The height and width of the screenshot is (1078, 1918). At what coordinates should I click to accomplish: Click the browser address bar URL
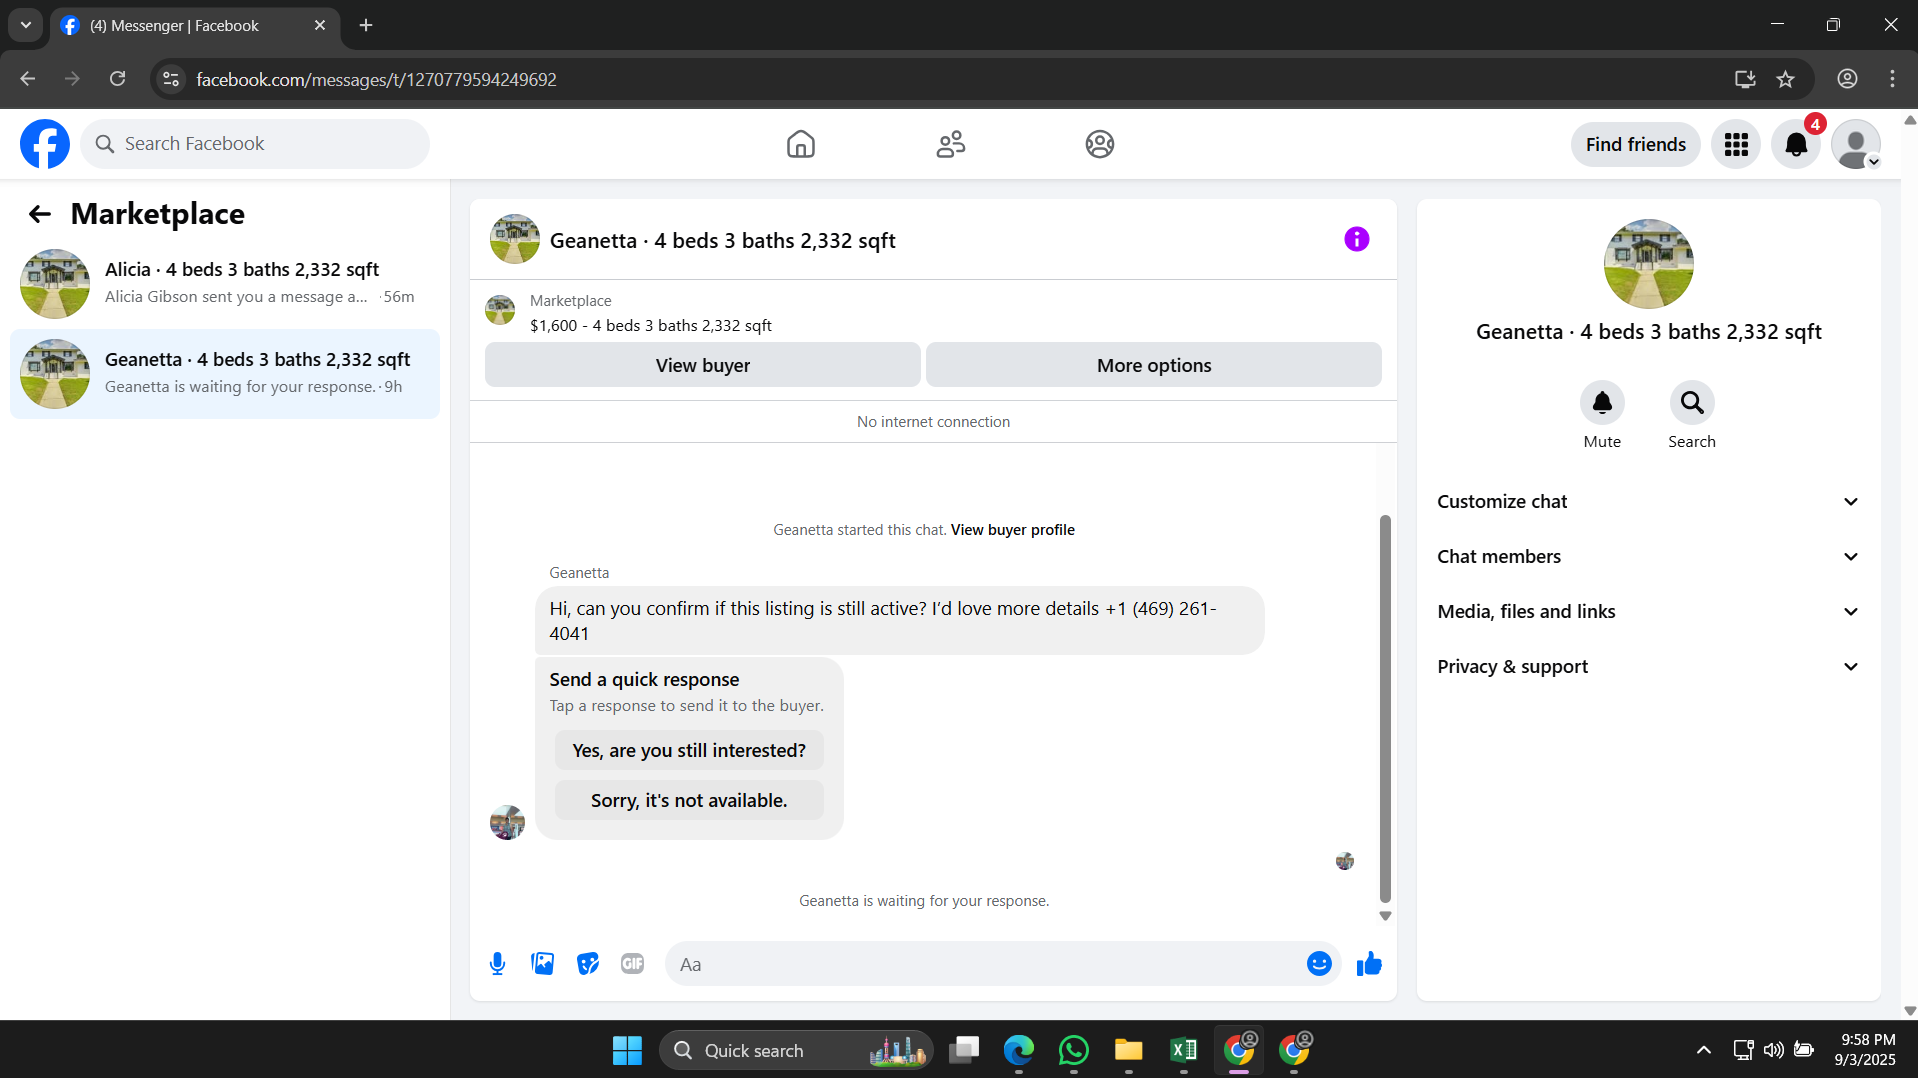tap(376, 79)
